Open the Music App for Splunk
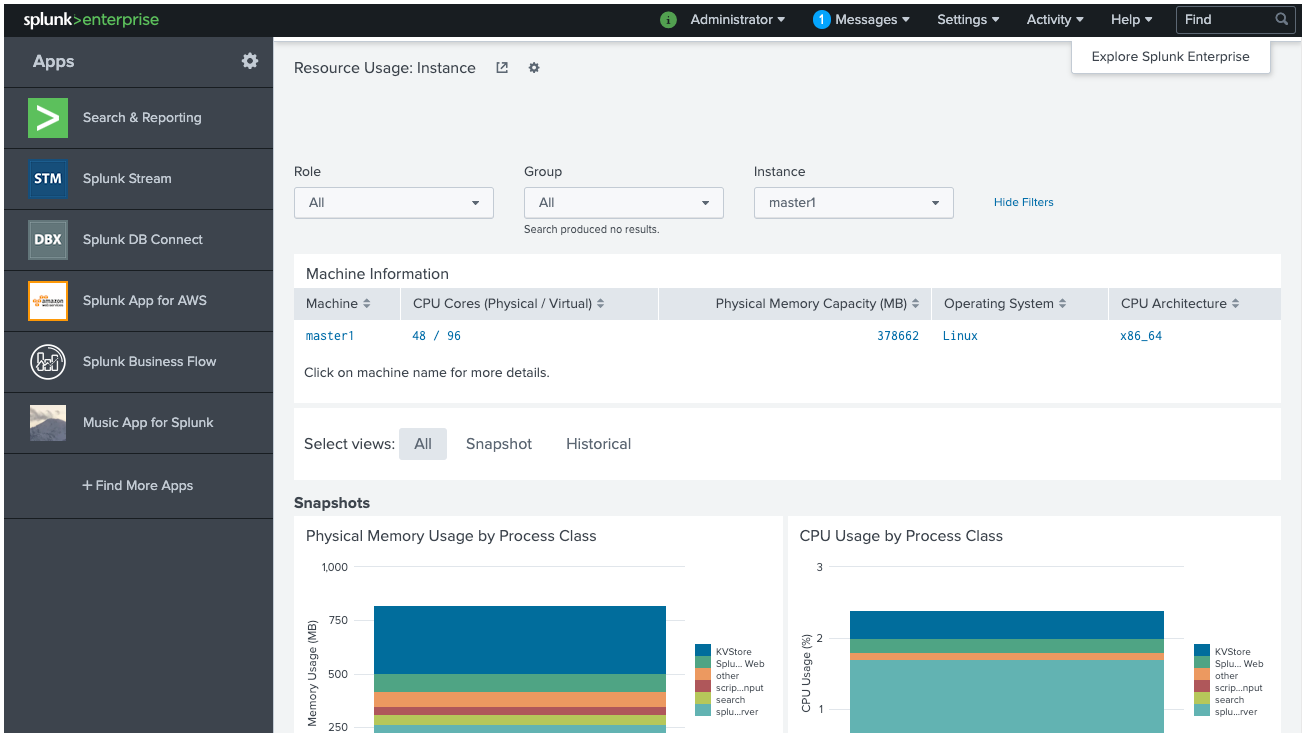Viewport: 1306px width, 737px height. 147,422
